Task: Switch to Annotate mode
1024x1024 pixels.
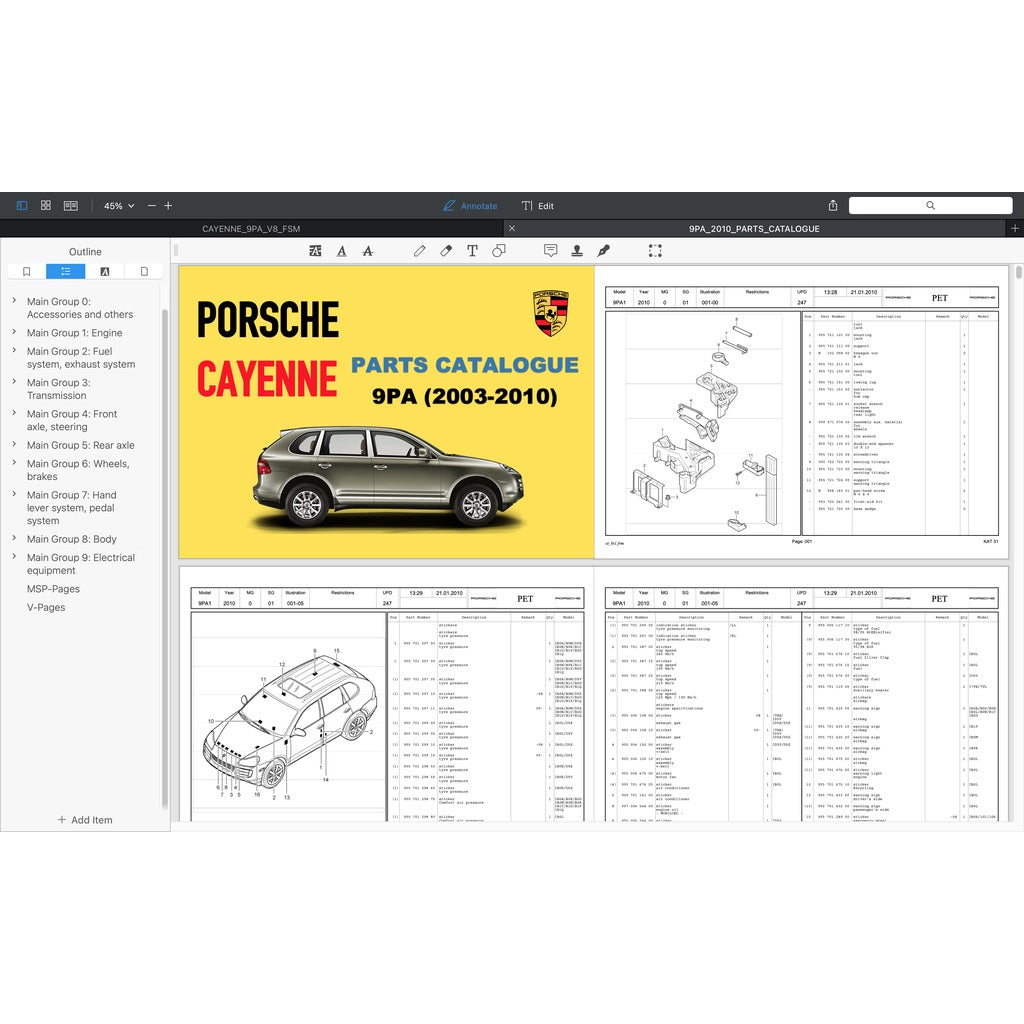Action: (470, 206)
